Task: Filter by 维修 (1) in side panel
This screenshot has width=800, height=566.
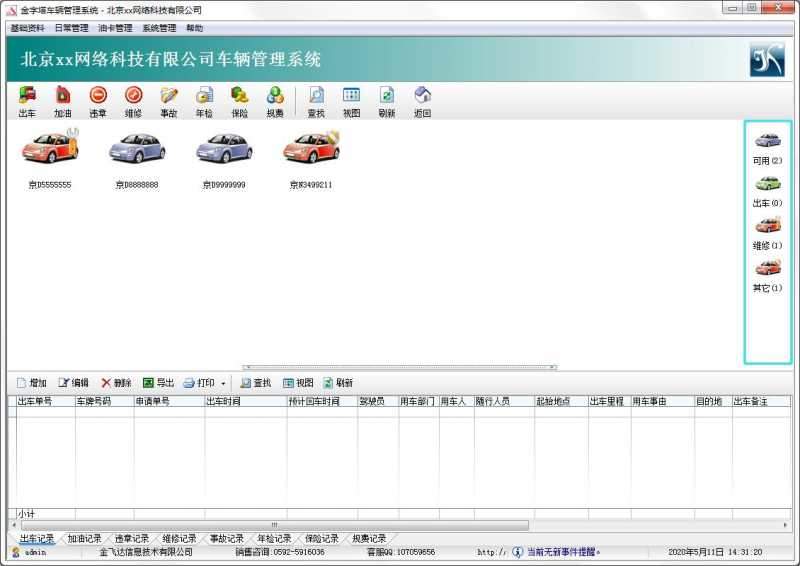Action: [x=767, y=234]
